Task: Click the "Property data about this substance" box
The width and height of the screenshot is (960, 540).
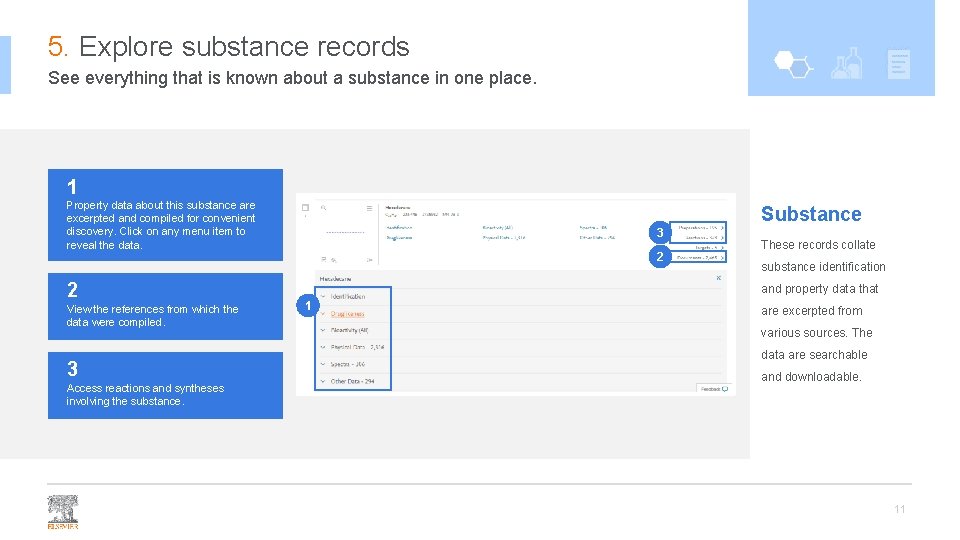Action: tap(165, 215)
